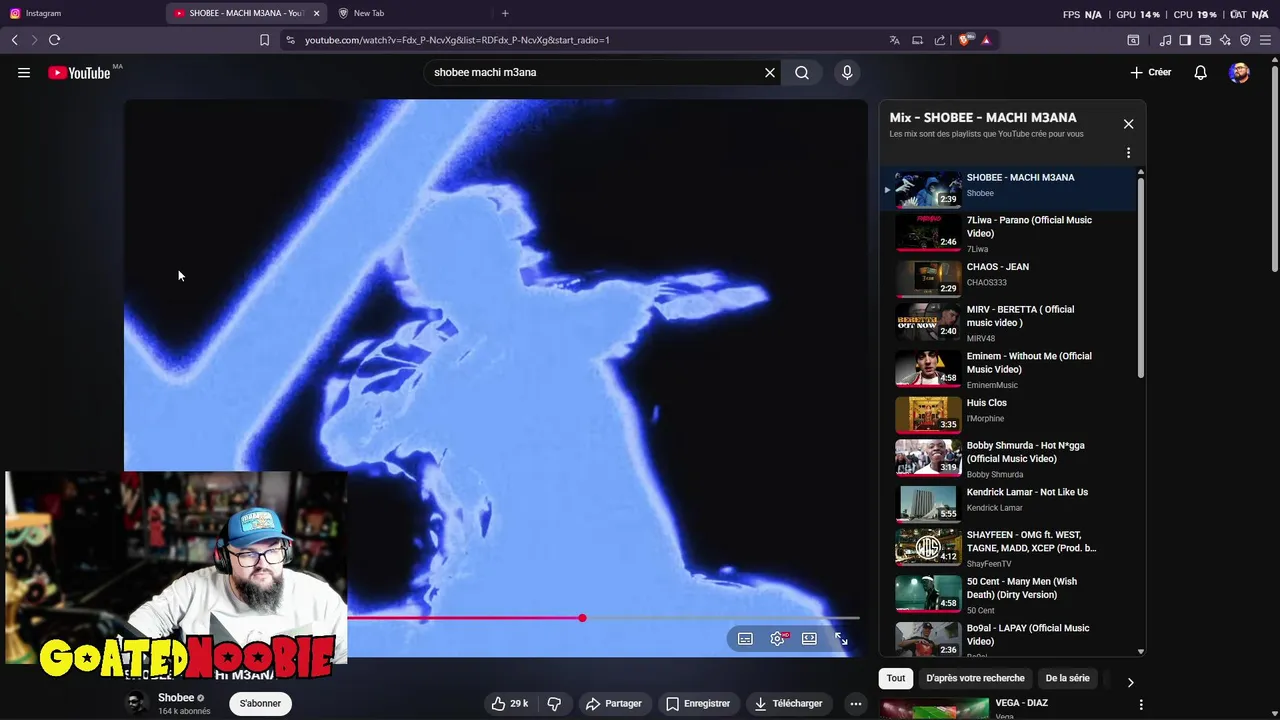
Task: Open the notifications bell
Action: point(1201,72)
